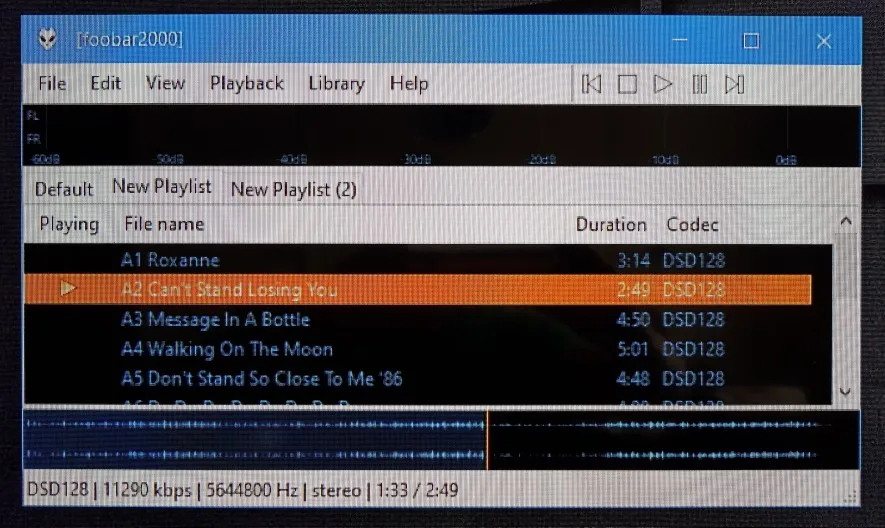Screen dimensions: 885x528
Task: Click the status bar playback info
Action: pyautogui.click(x=243, y=490)
